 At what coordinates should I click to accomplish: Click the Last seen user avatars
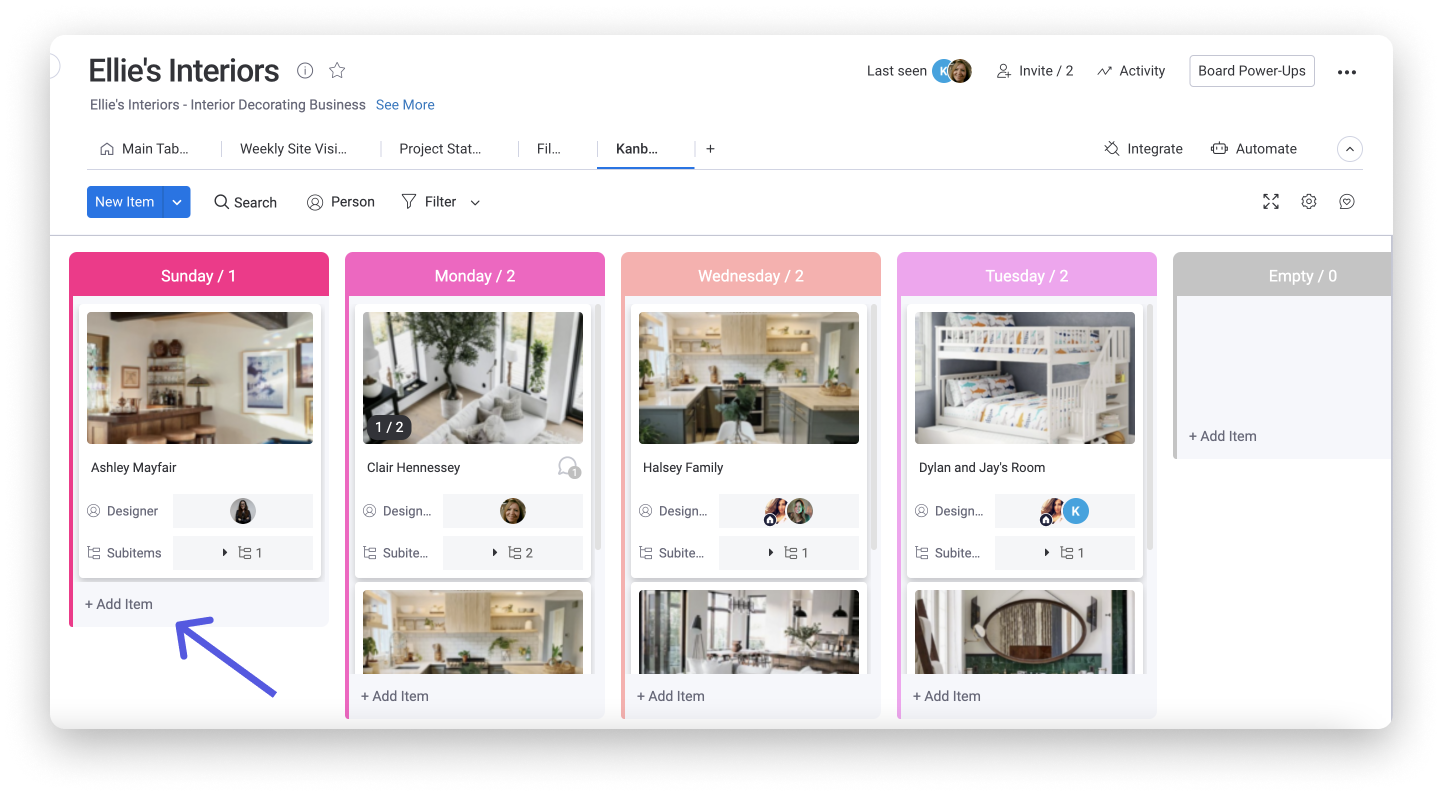point(952,71)
